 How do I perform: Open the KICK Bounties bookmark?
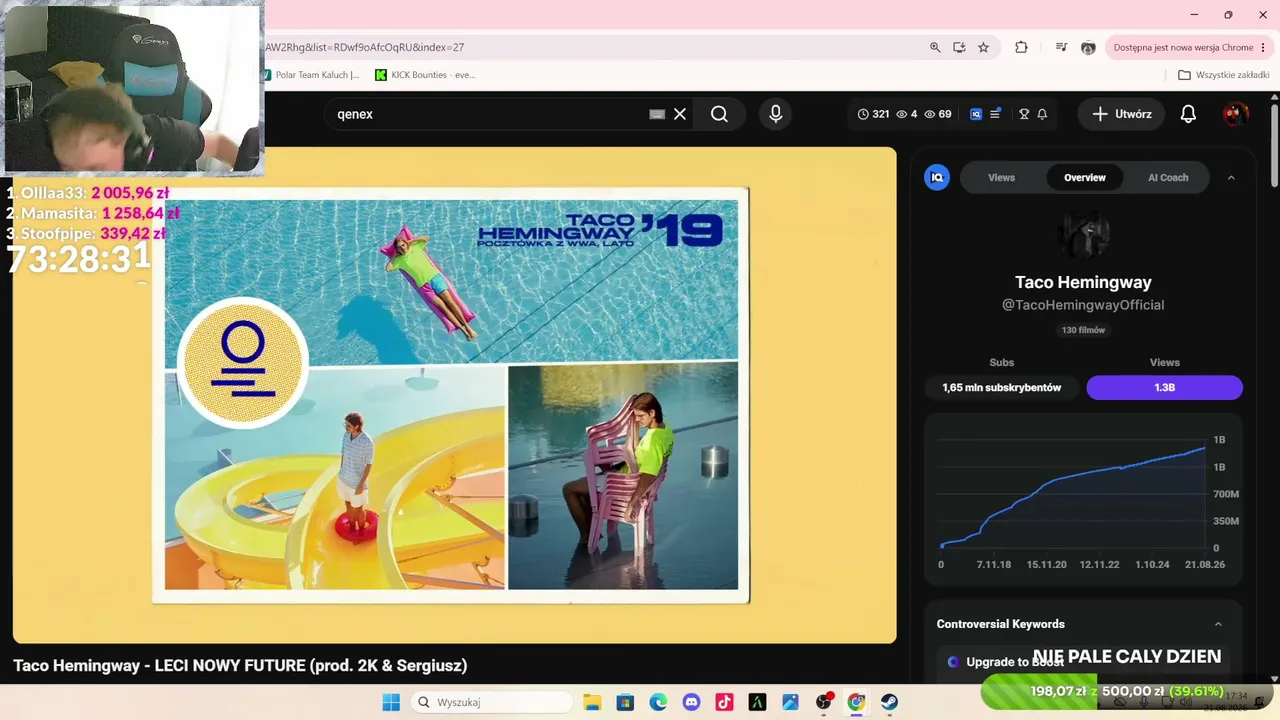pos(425,75)
